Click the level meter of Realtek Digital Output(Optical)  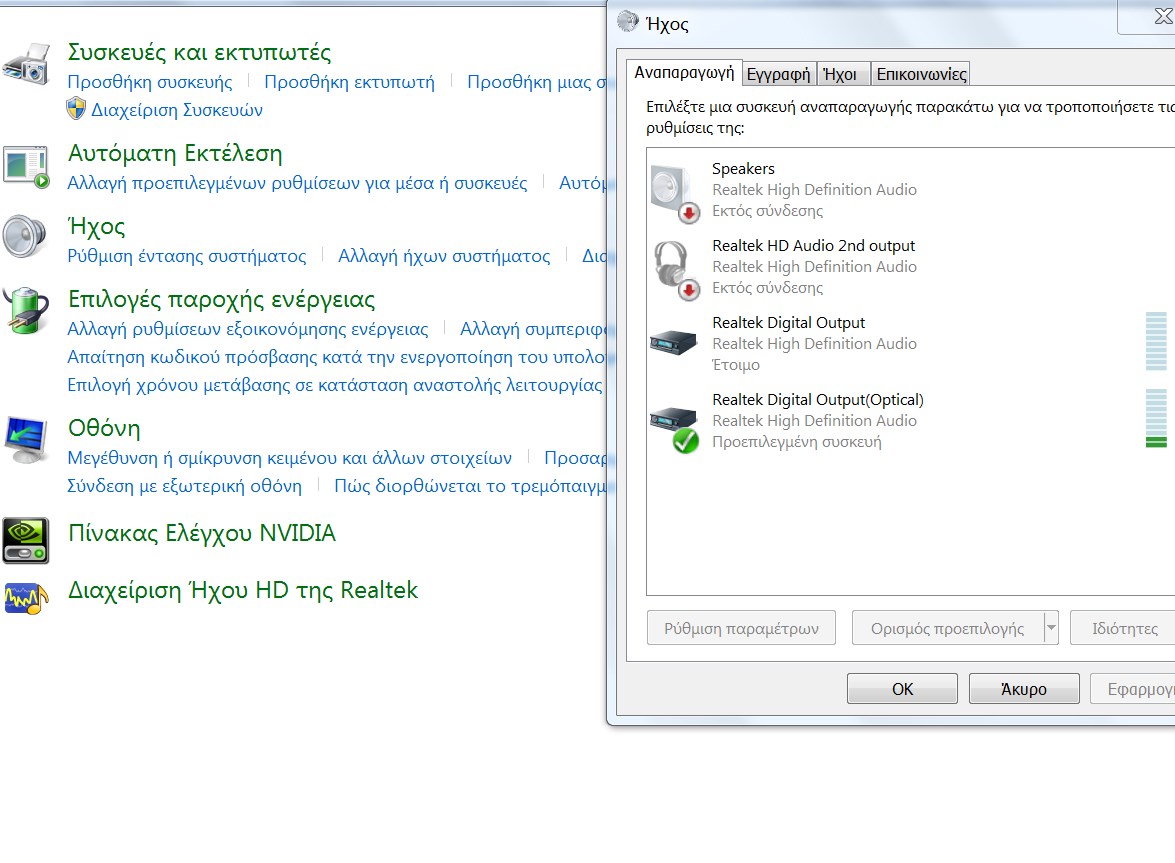coord(1156,418)
